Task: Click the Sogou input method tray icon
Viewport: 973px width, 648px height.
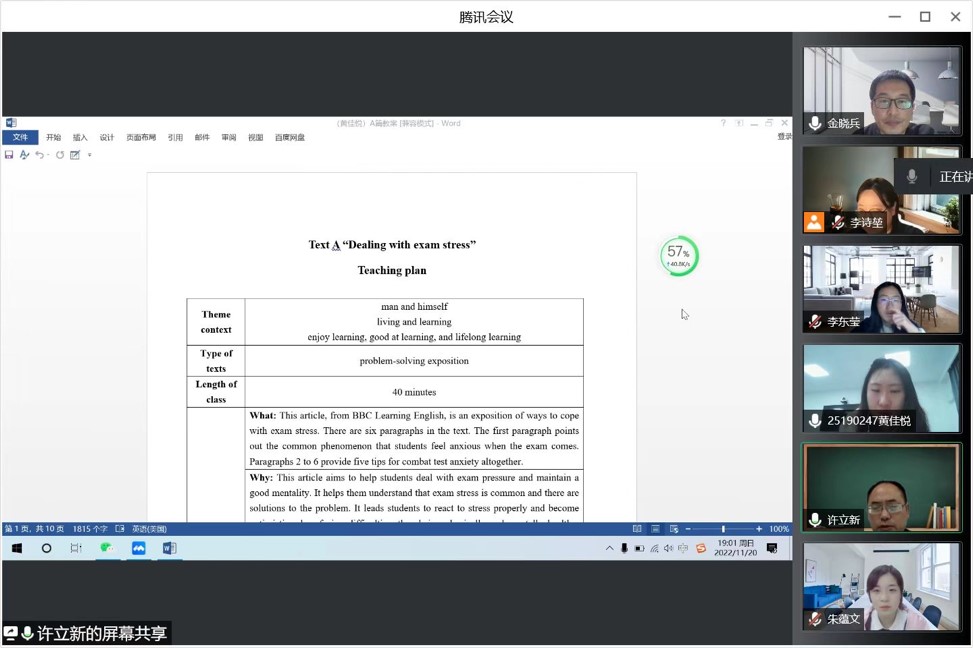Action: tap(701, 548)
